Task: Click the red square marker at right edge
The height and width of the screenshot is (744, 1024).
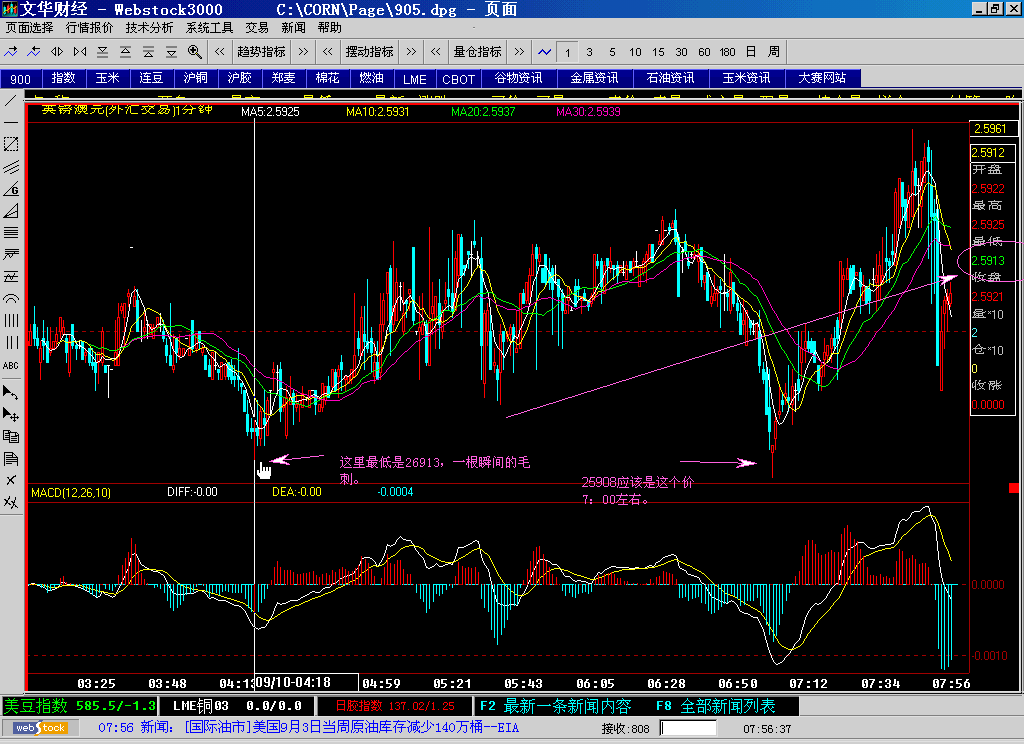Action: tap(1014, 488)
